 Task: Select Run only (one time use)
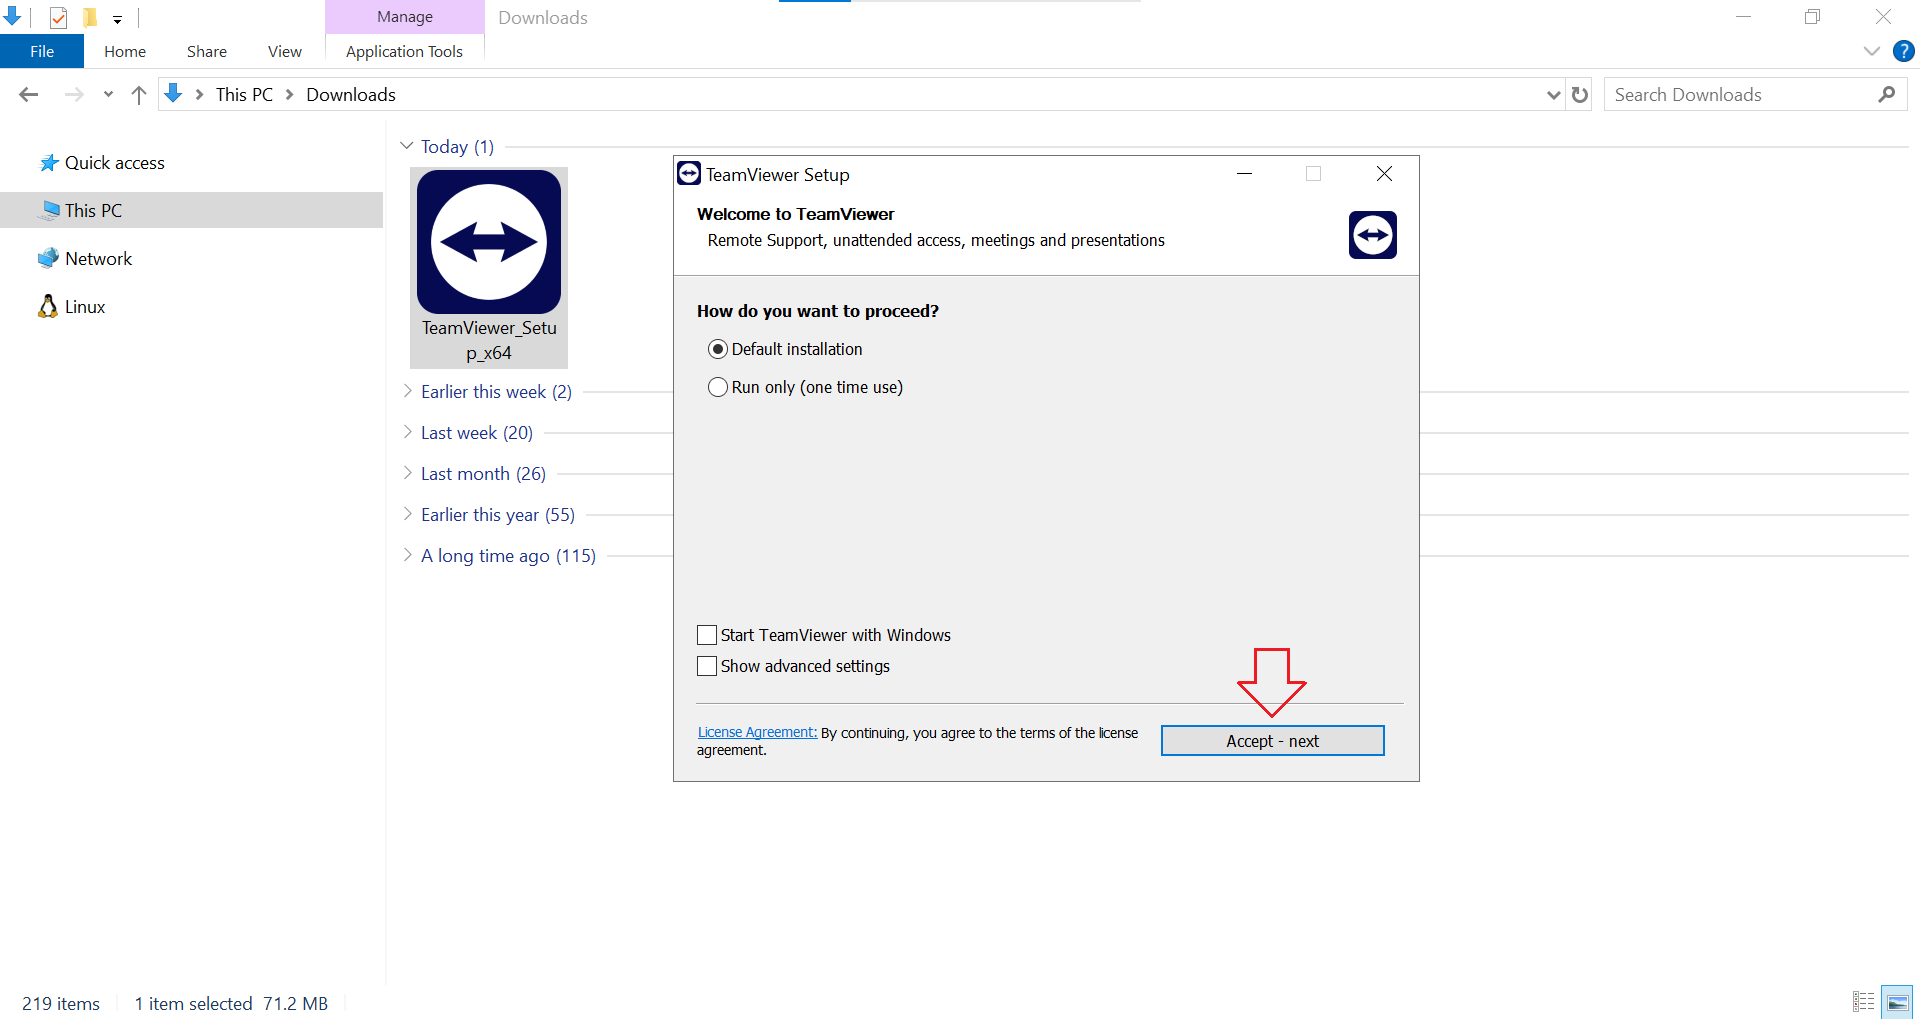tap(718, 387)
